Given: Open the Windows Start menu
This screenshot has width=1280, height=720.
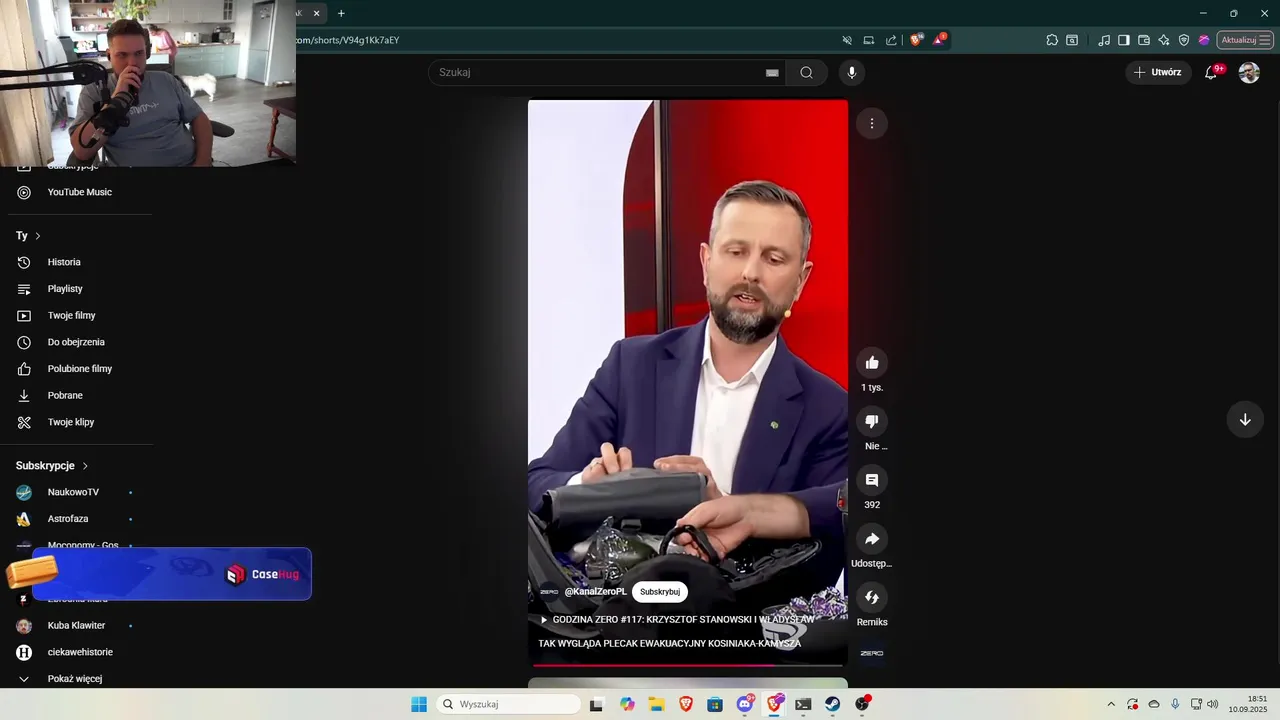Looking at the screenshot, I should (x=419, y=704).
